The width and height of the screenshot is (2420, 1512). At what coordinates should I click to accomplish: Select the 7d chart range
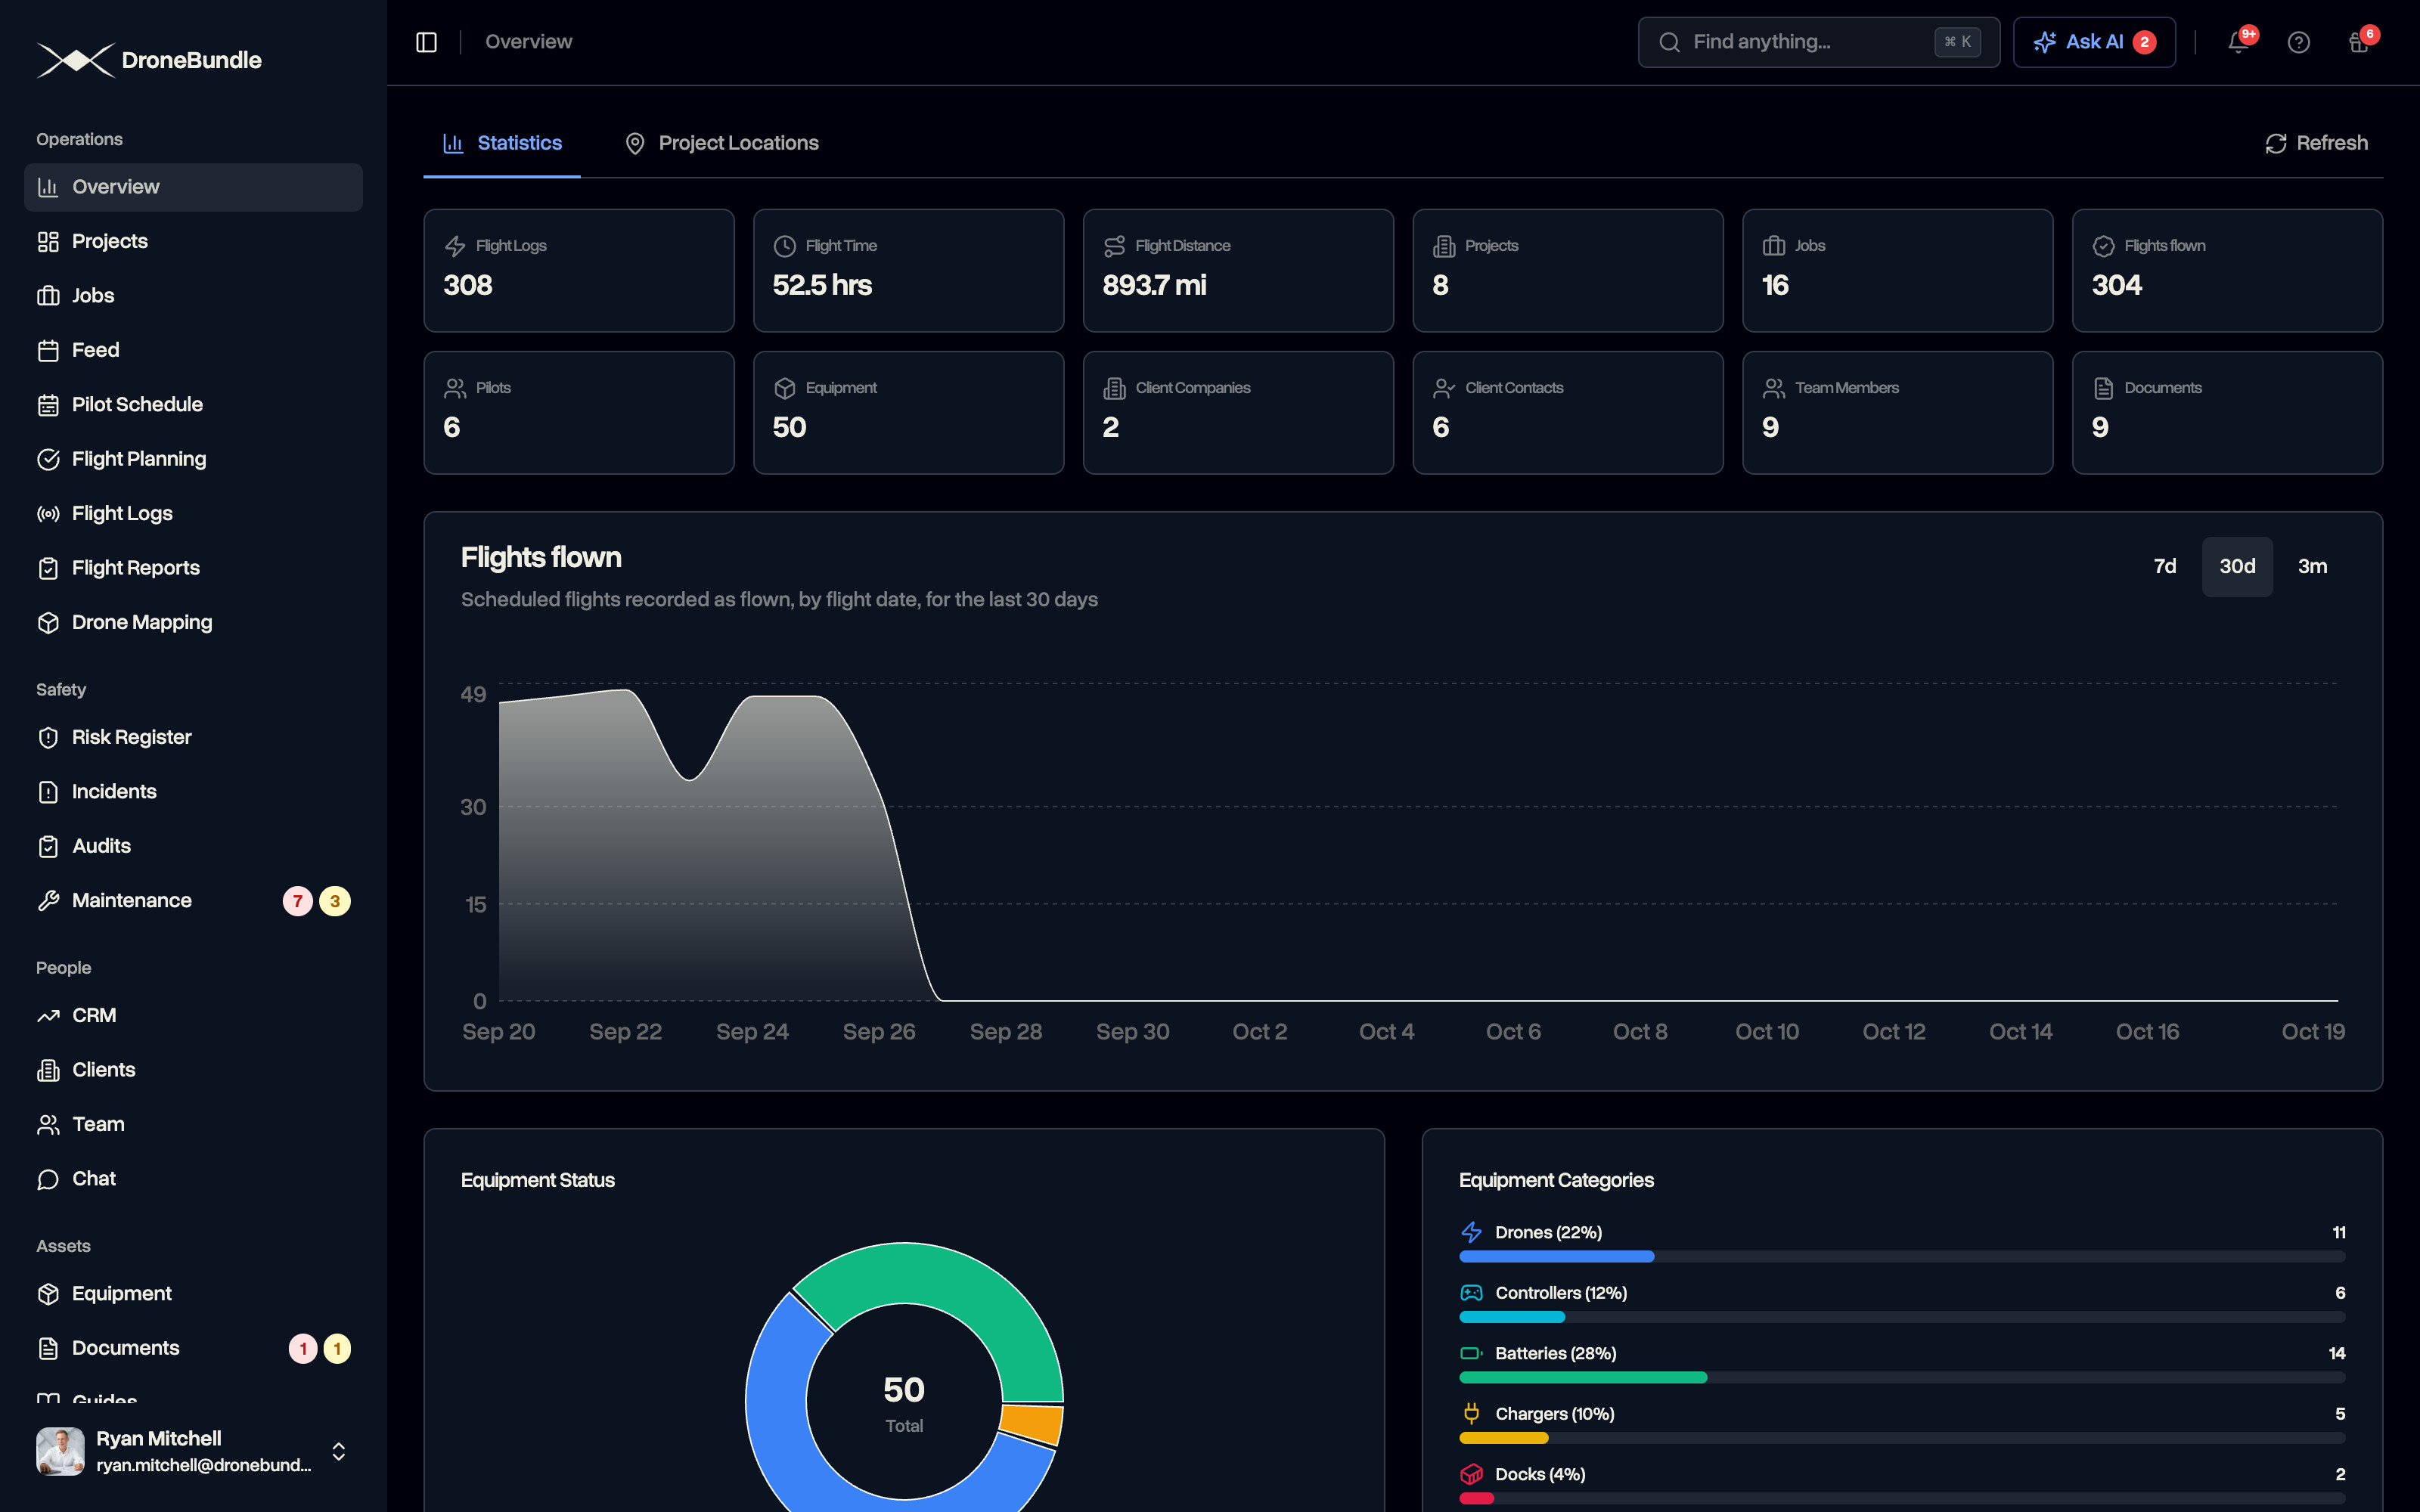point(2165,567)
